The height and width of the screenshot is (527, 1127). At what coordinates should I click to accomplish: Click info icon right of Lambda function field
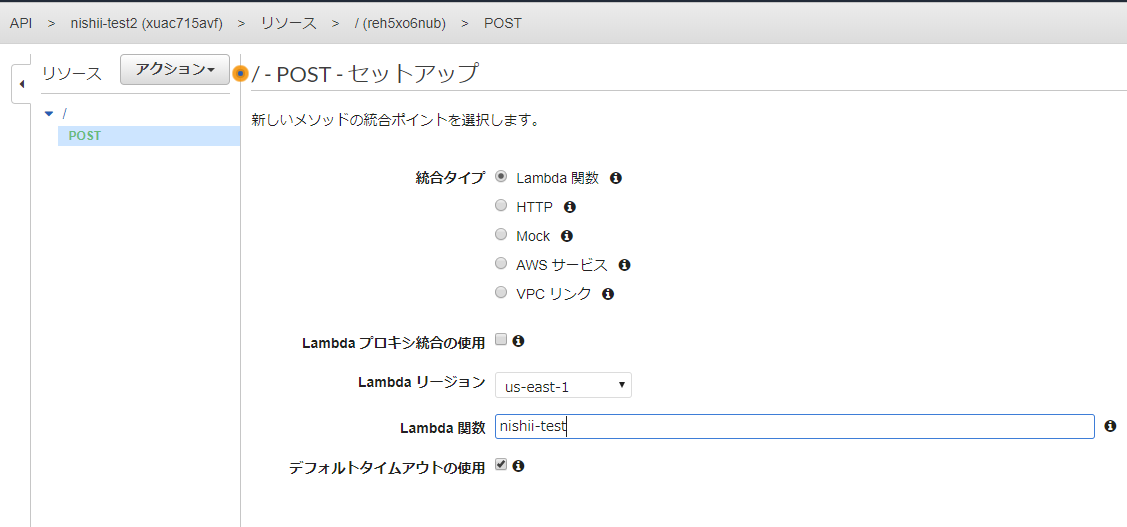point(1110,426)
